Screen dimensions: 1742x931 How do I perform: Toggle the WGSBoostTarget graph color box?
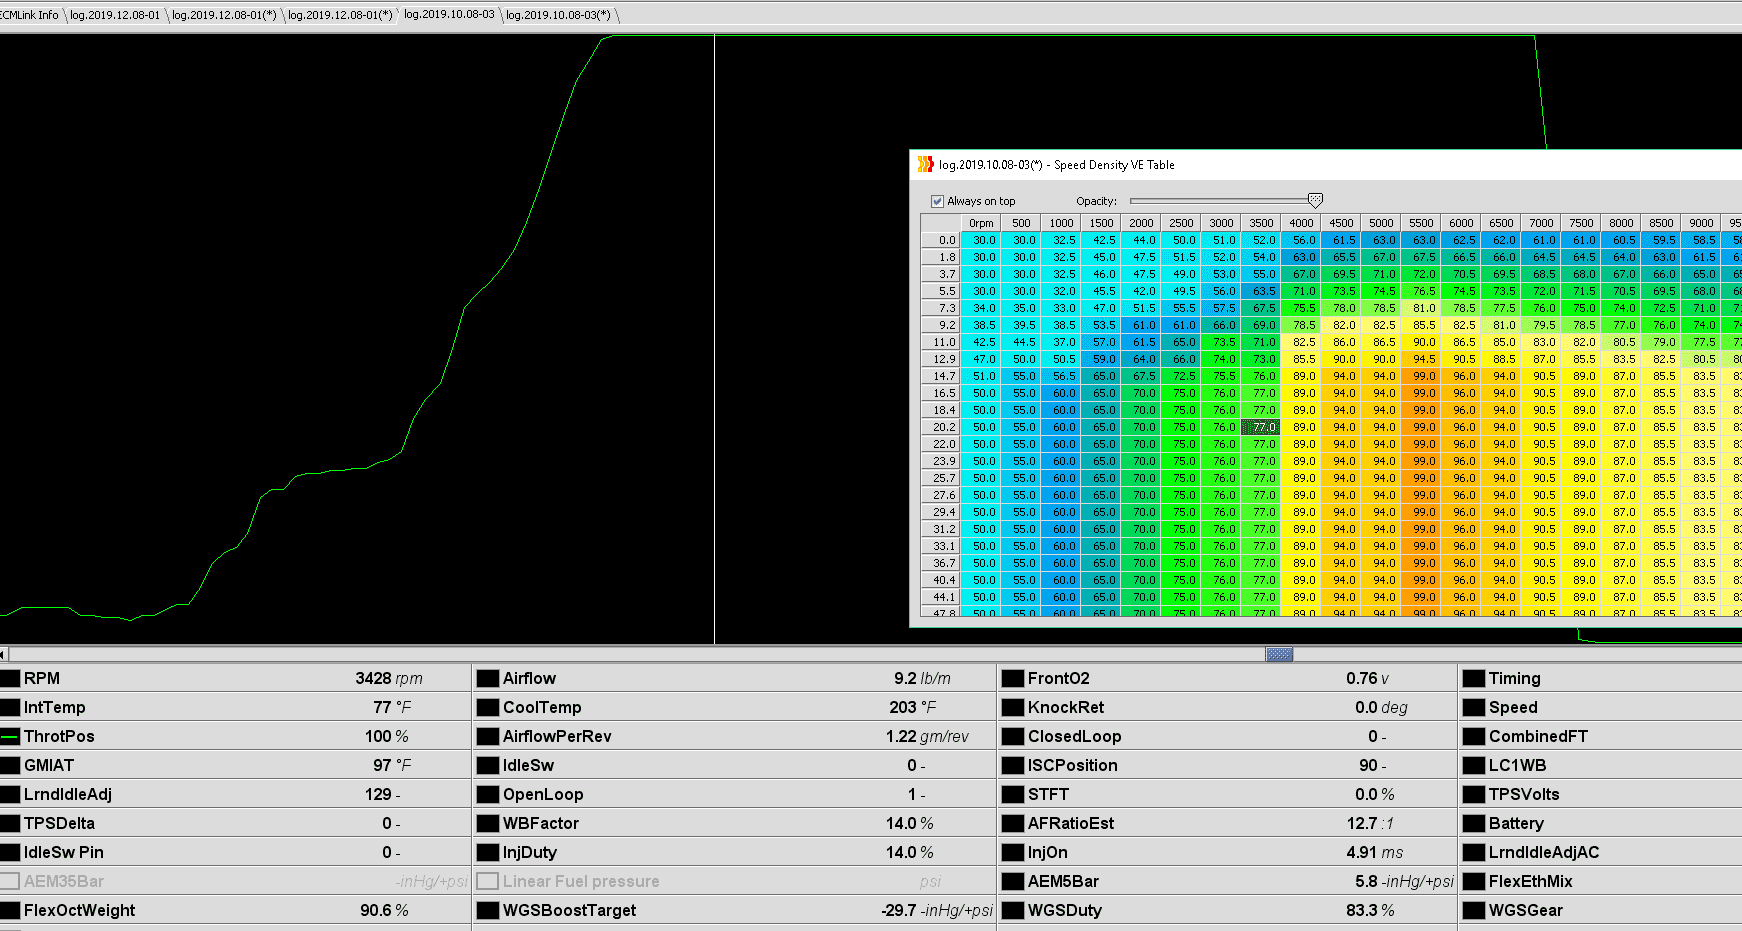[488, 910]
